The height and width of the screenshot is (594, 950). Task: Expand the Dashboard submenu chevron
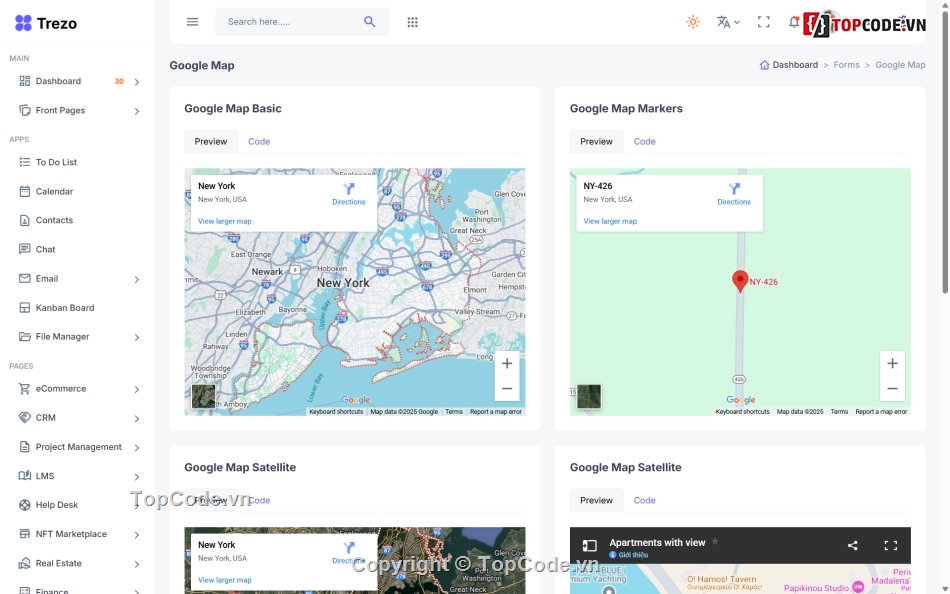137,82
